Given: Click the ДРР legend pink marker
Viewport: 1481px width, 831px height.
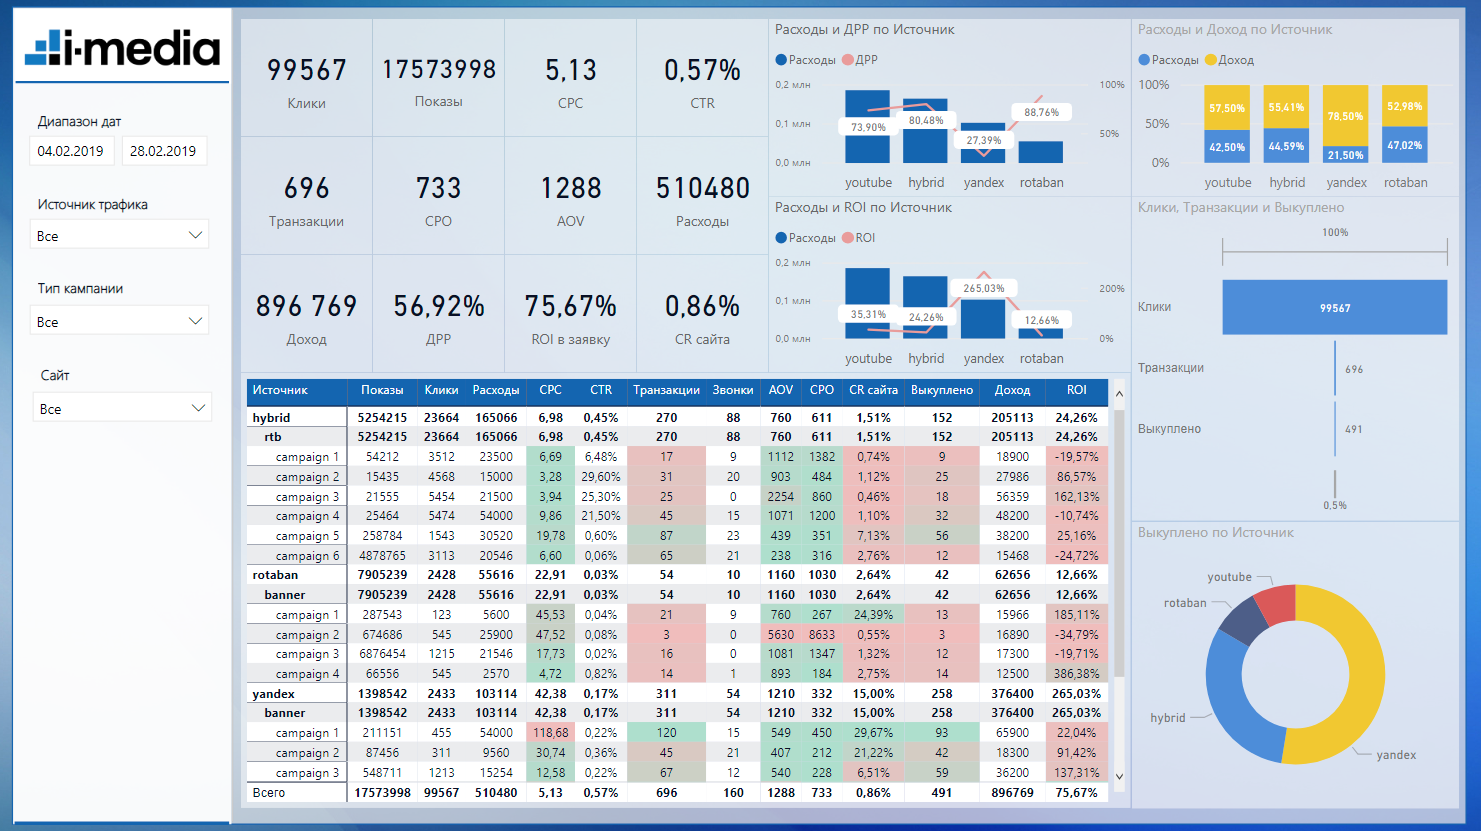Looking at the screenshot, I should point(848,60).
